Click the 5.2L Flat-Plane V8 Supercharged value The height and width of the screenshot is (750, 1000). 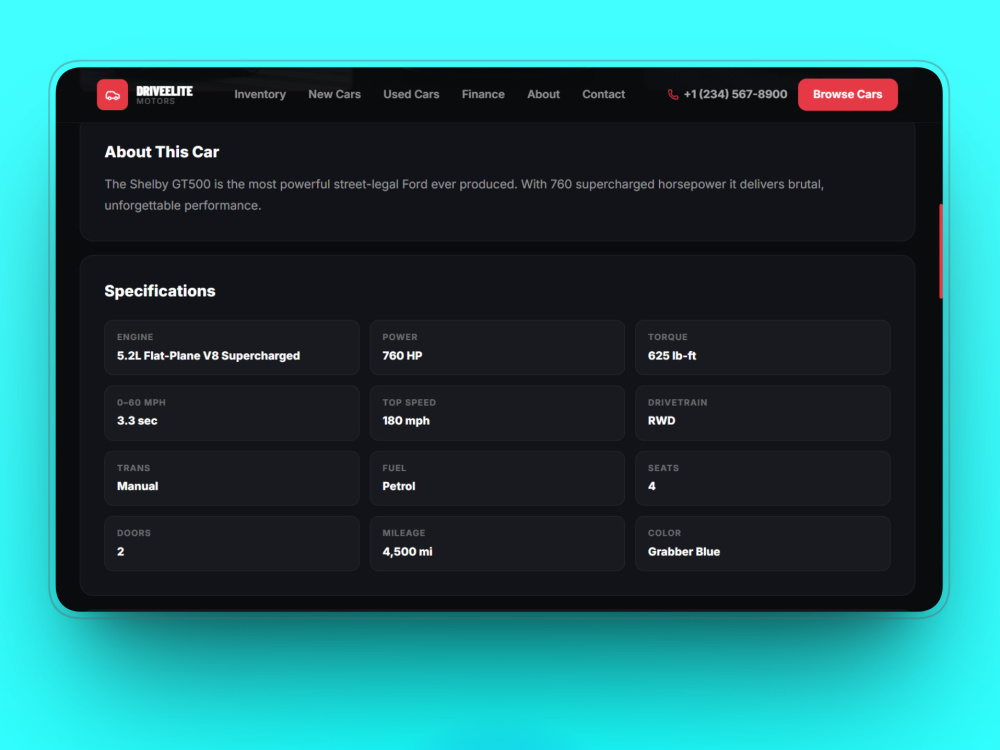tap(209, 356)
